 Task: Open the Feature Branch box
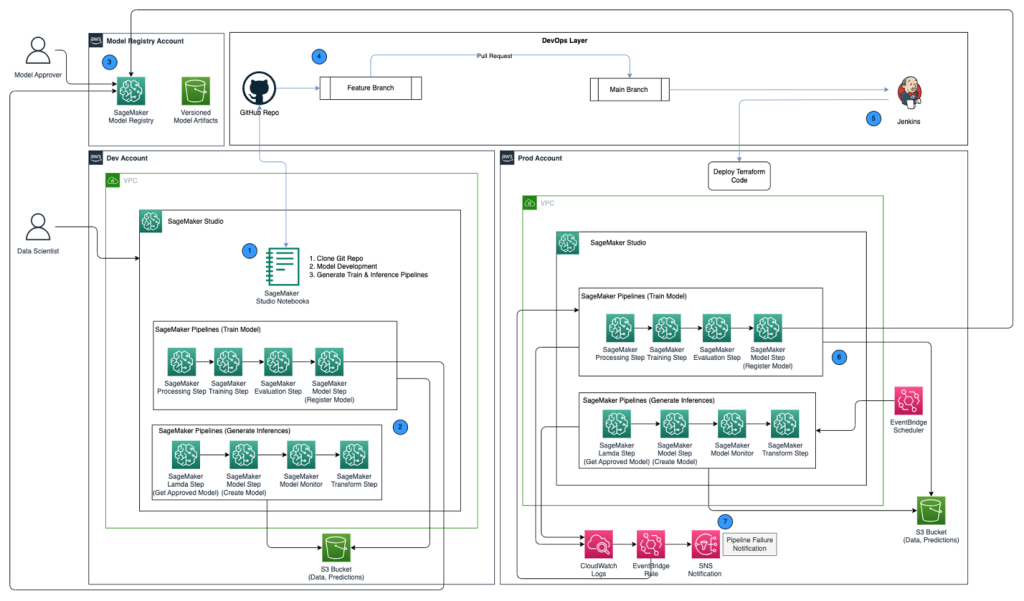370,88
